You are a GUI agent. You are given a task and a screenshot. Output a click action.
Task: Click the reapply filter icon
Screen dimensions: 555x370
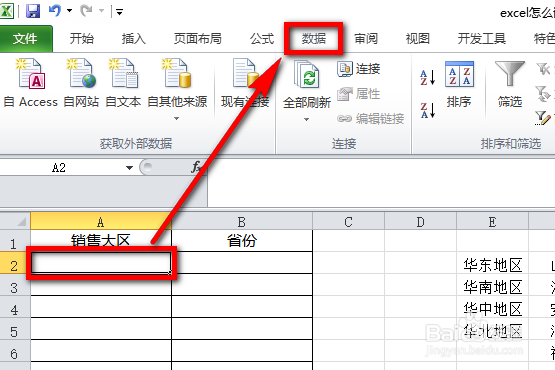pos(543,94)
